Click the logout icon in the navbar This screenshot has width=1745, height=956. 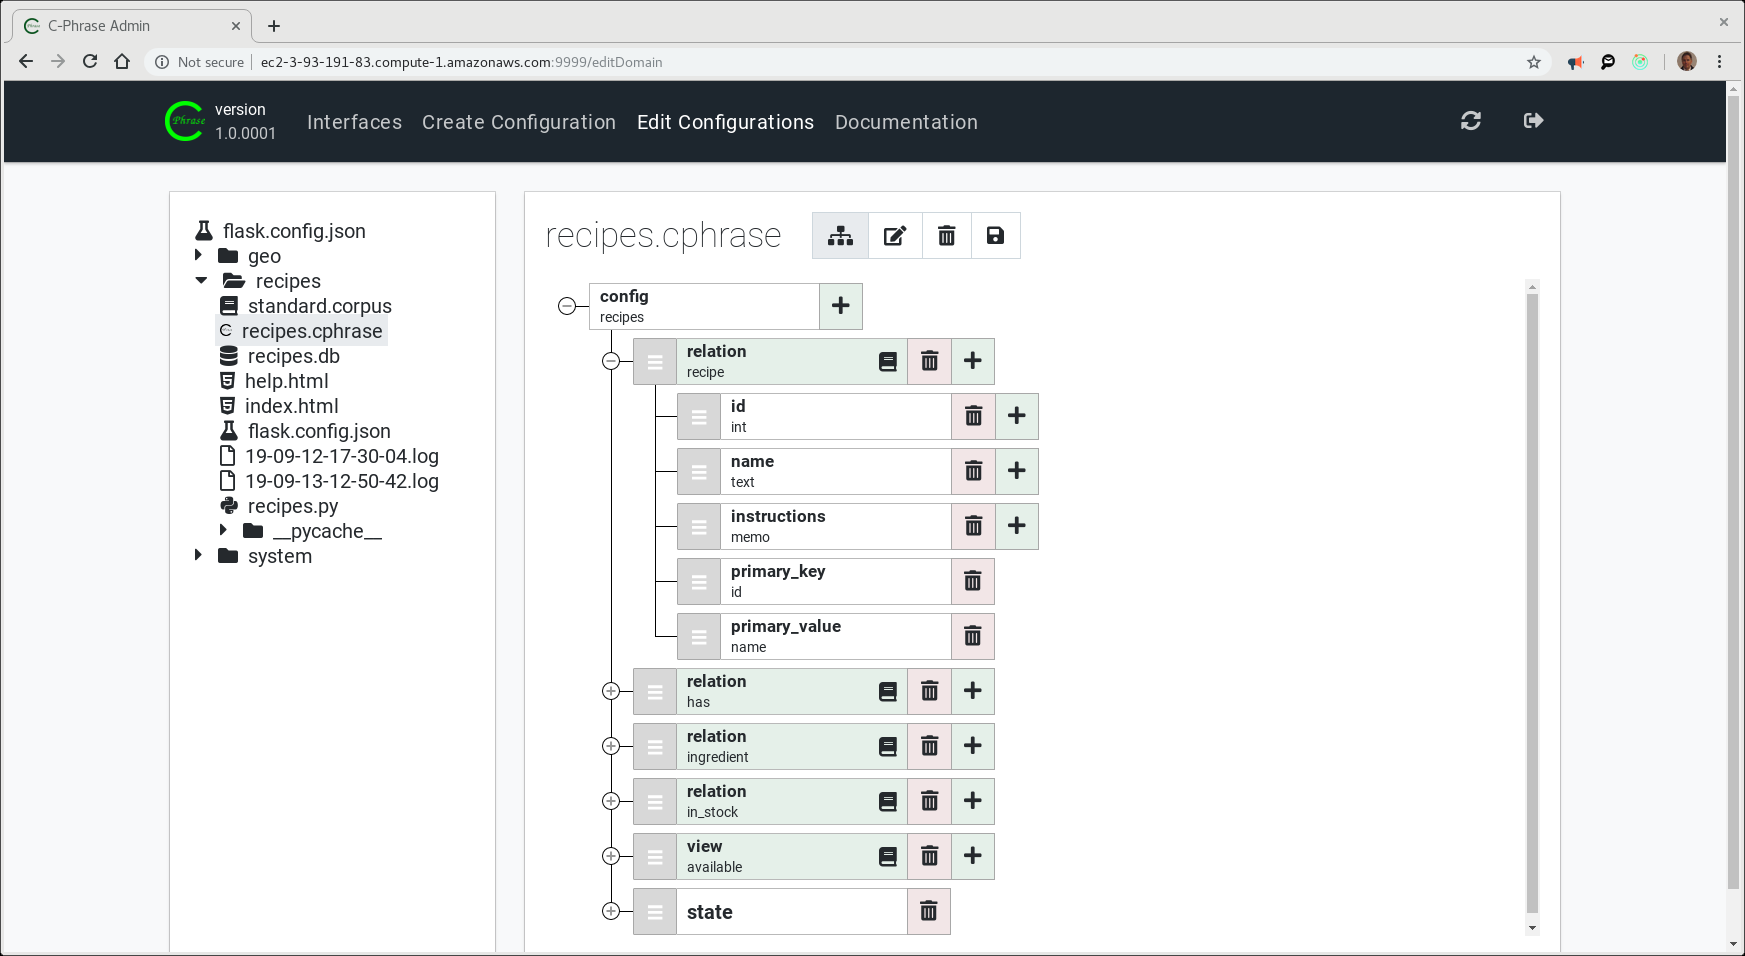click(1533, 121)
